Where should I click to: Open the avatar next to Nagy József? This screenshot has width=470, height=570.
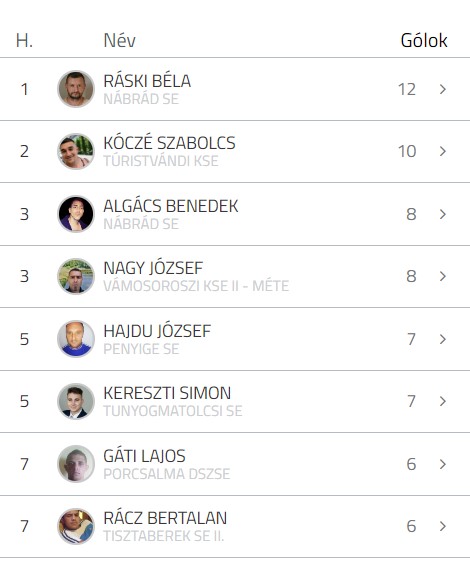click(76, 276)
